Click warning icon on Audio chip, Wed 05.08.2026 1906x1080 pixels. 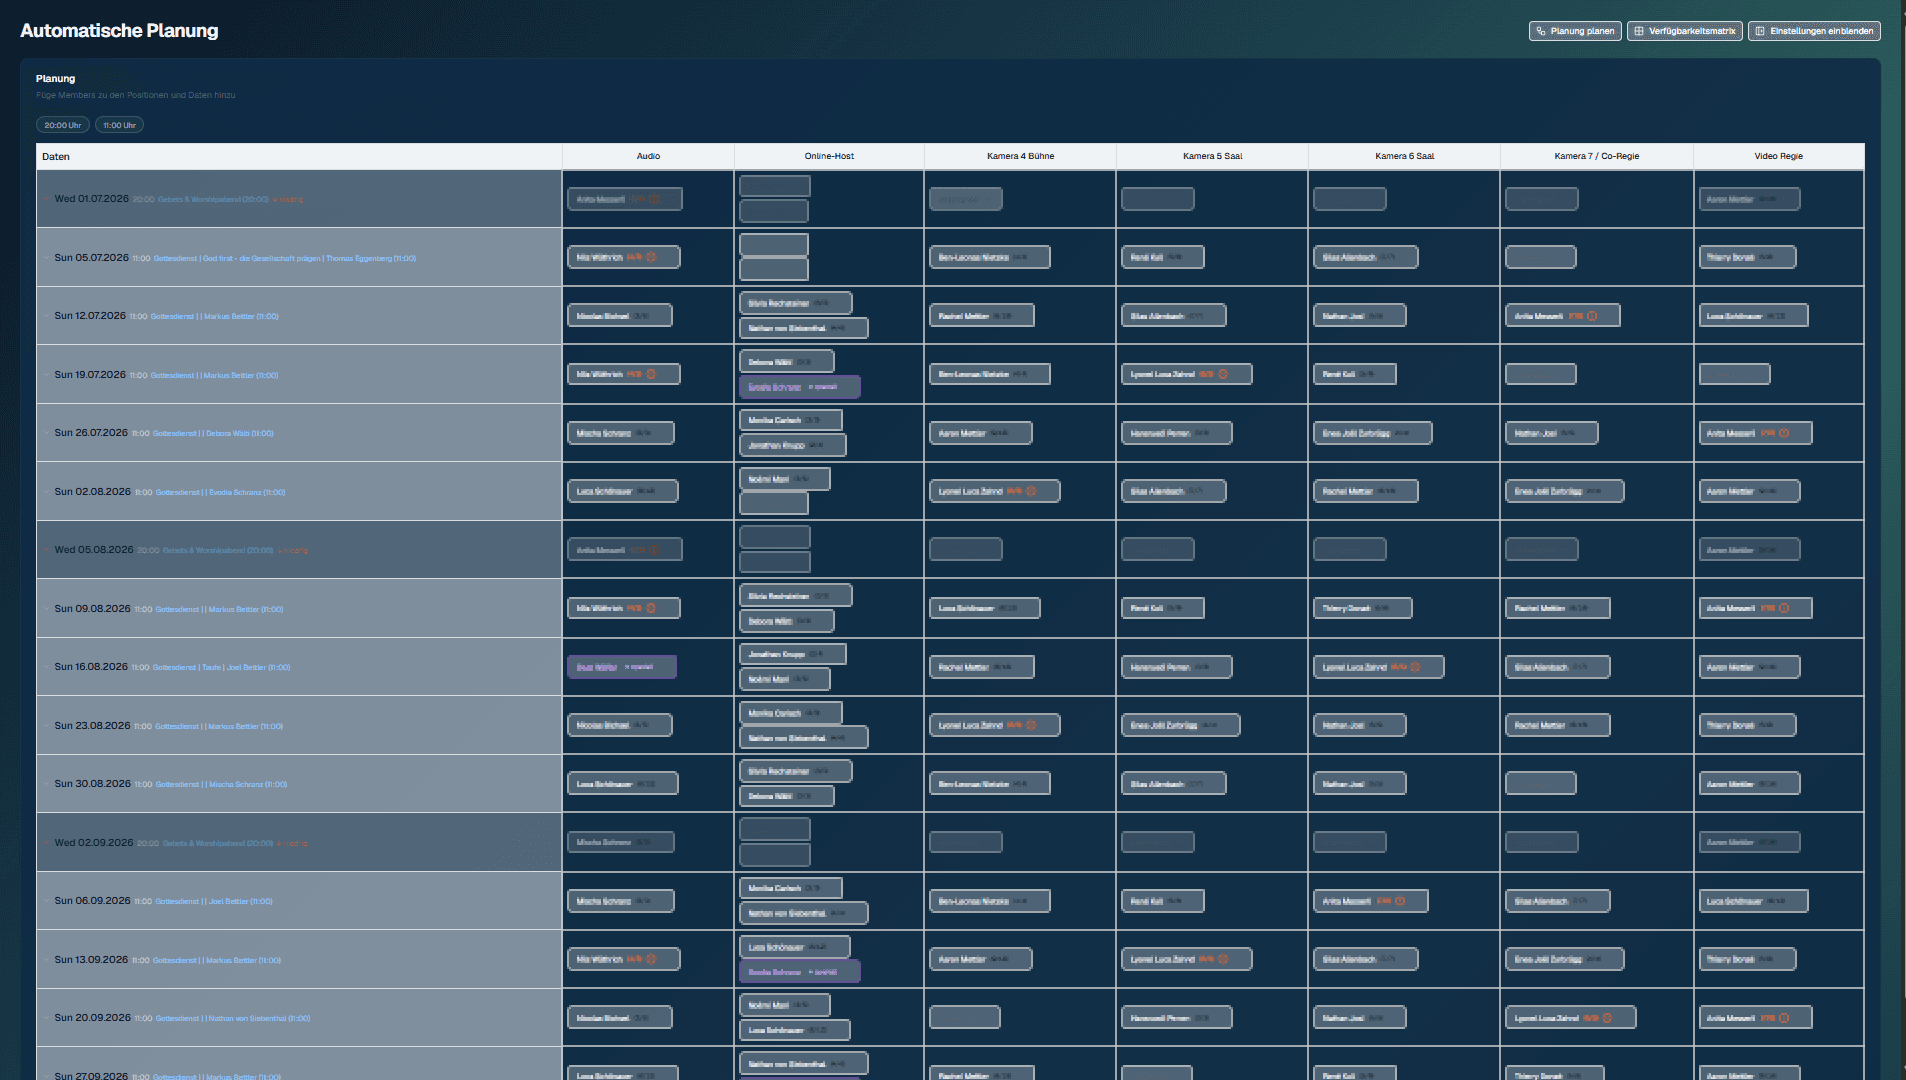tap(655, 550)
